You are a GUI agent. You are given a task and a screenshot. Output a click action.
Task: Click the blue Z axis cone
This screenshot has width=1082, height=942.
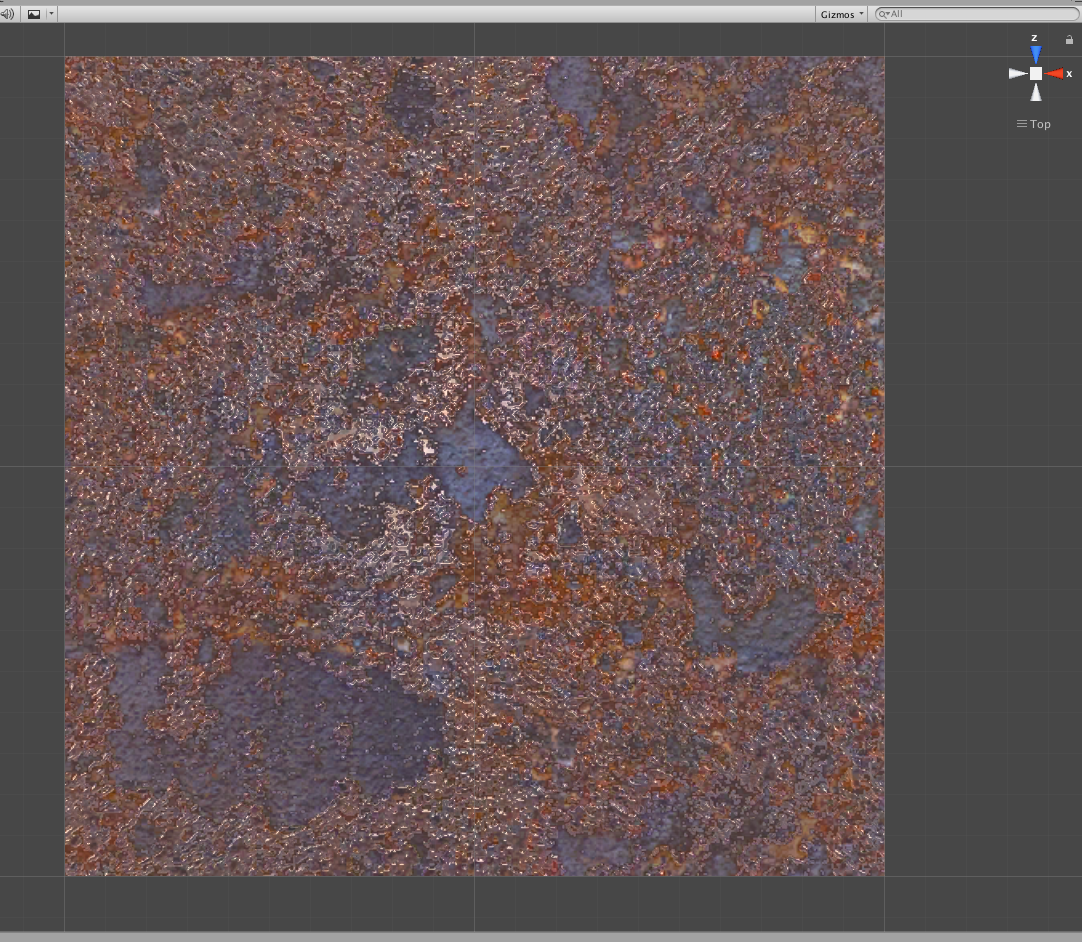(1035, 54)
